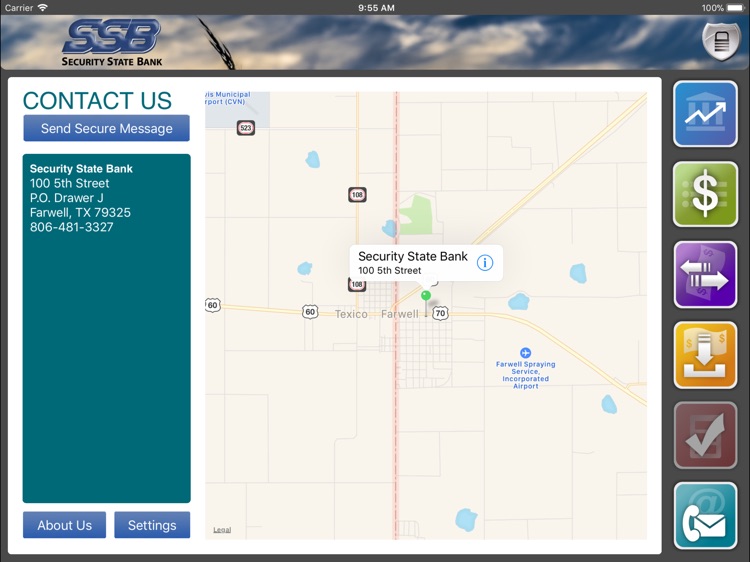Tap the phone number 806-481-3327
Screen dimensions: 750x562
72,227
